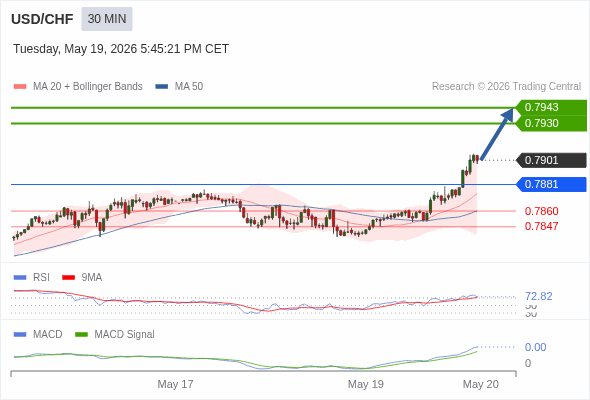
Task: Click the May 19 date axis label
Action: (366, 384)
